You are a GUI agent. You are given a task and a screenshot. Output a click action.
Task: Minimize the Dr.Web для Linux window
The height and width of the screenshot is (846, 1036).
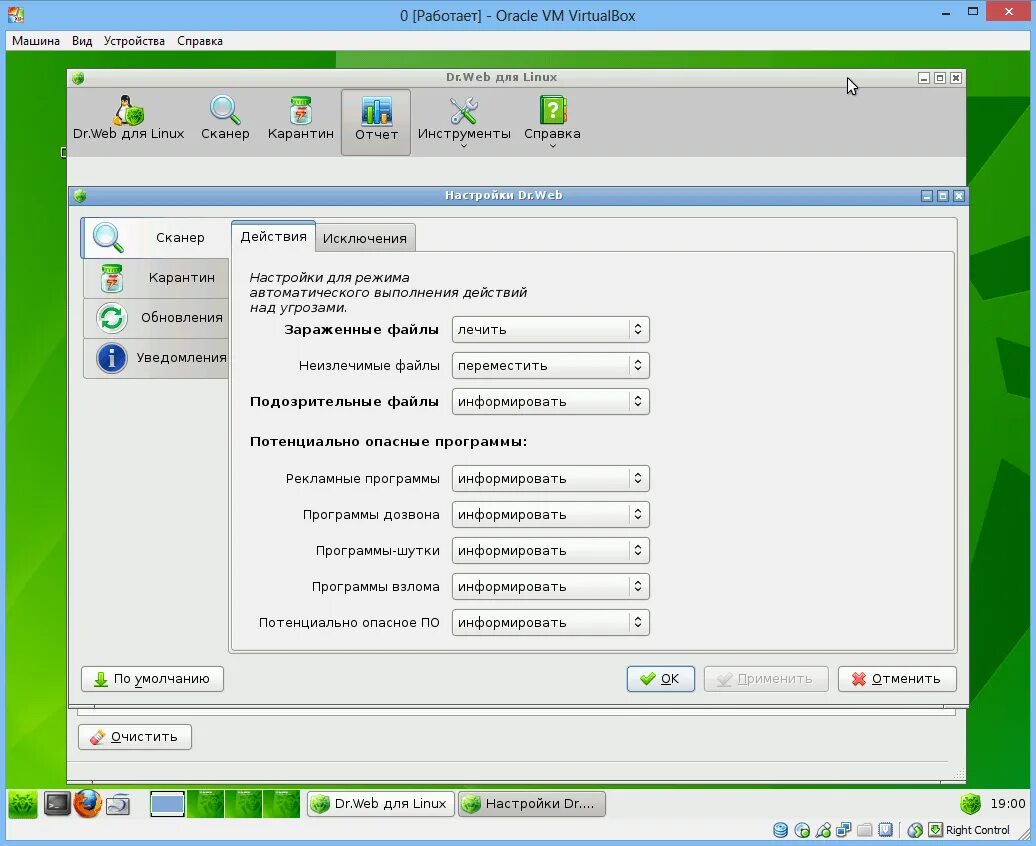point(924,78)
